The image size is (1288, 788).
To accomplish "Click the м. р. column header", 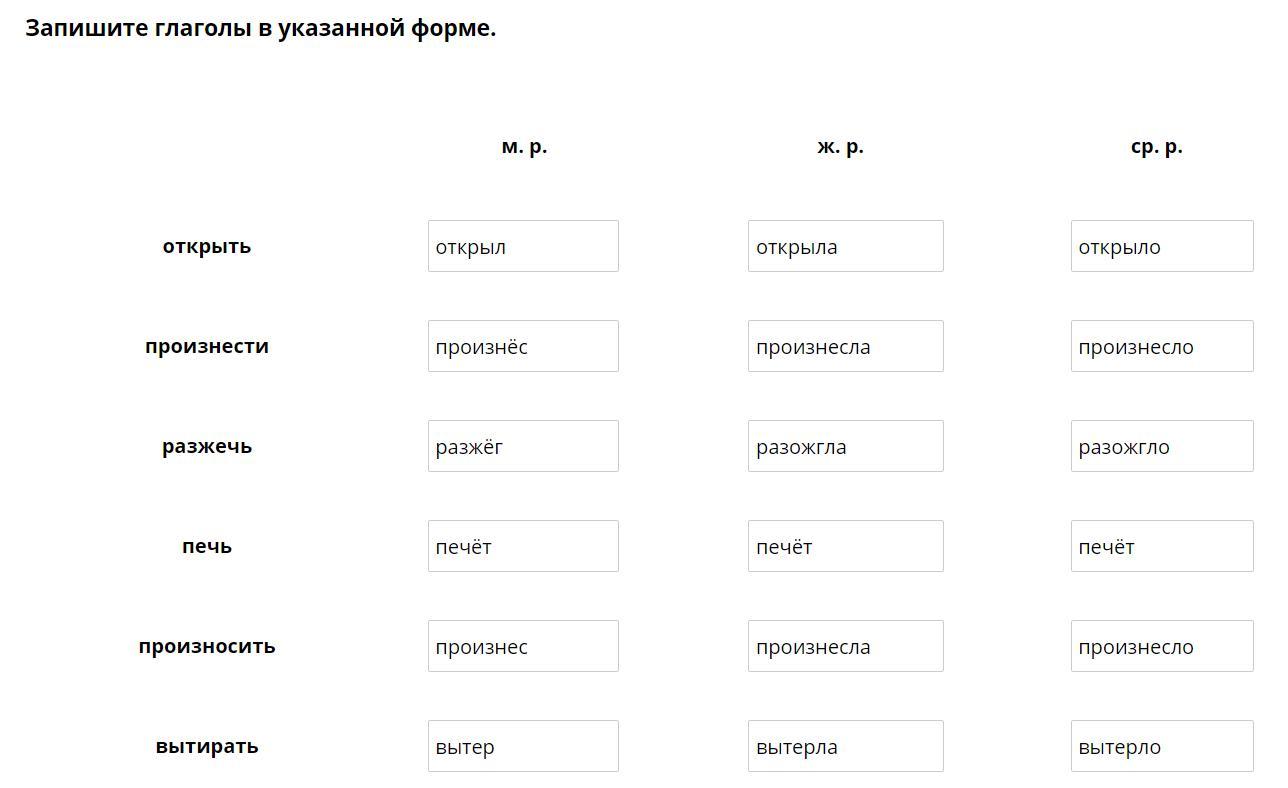I will (x=524, y=146).
